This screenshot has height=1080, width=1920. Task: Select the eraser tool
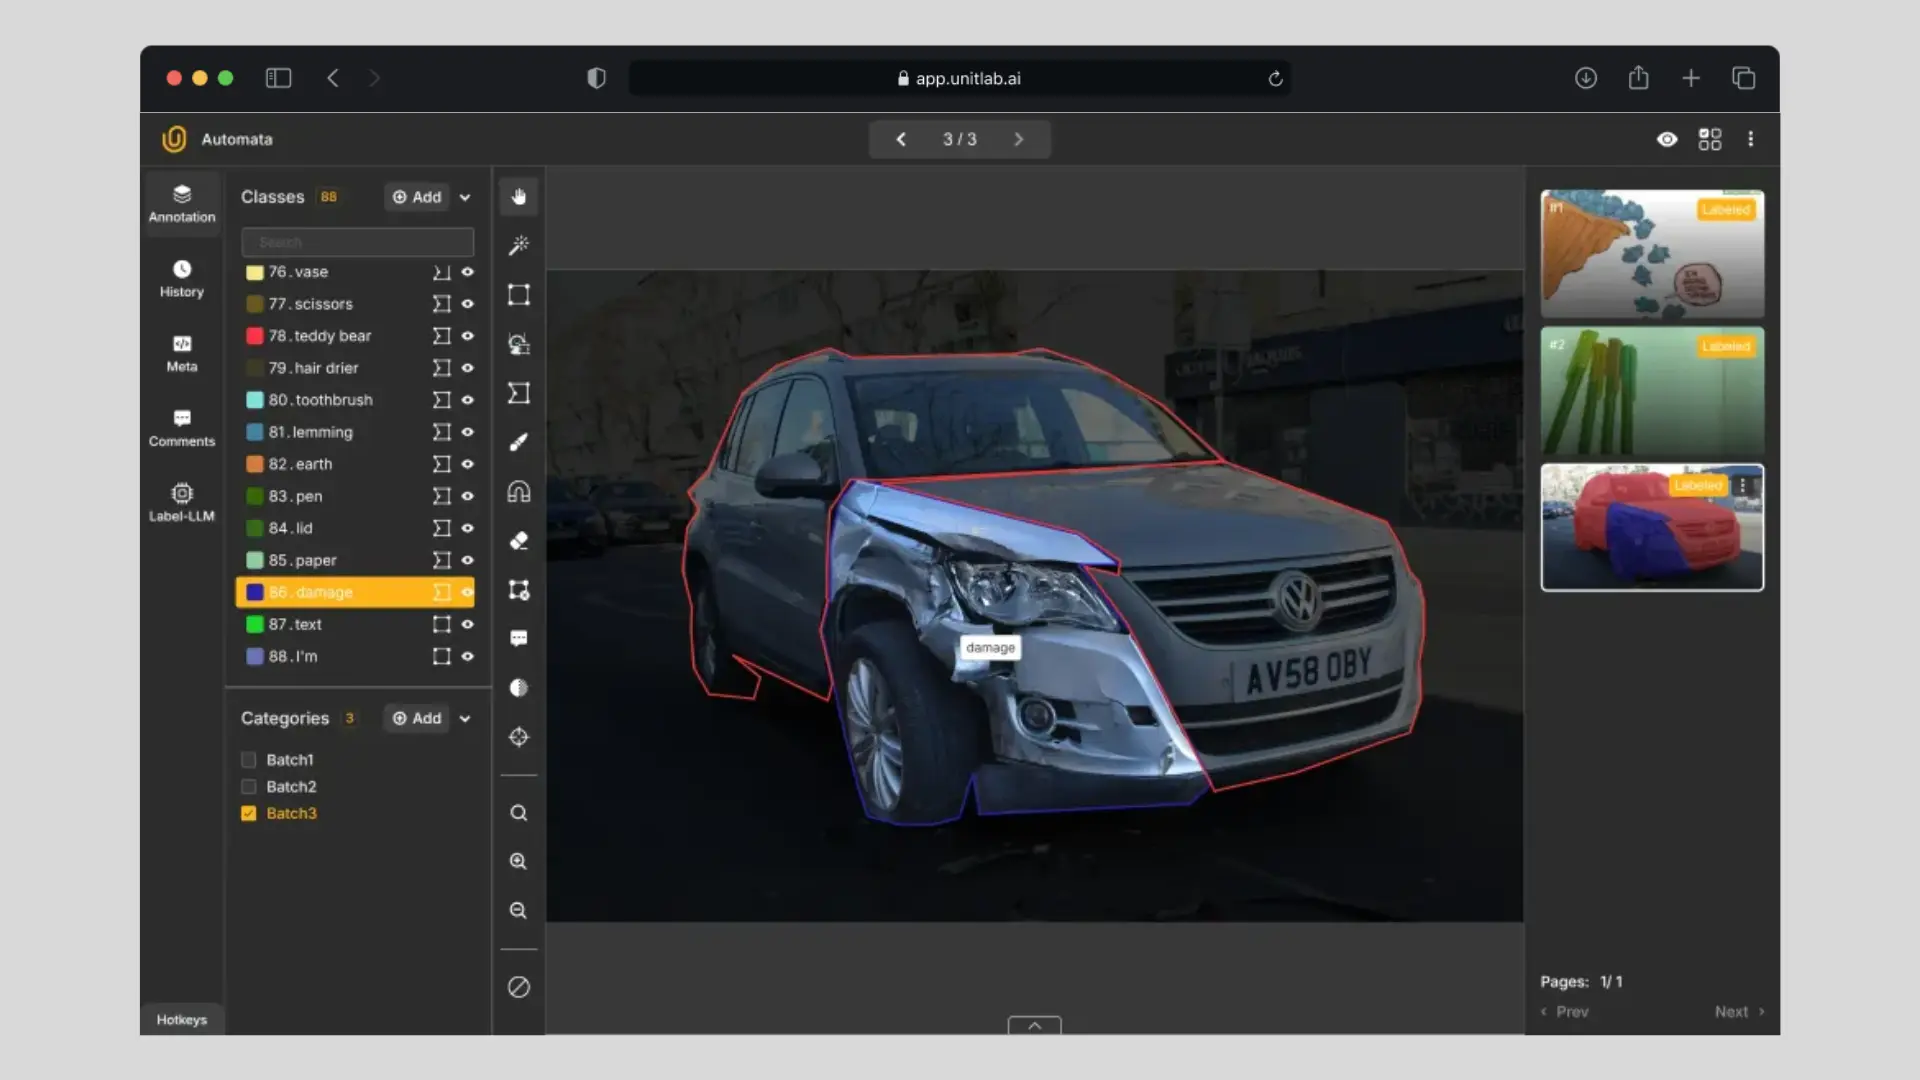pyautogui.click(x=518, y=541)
